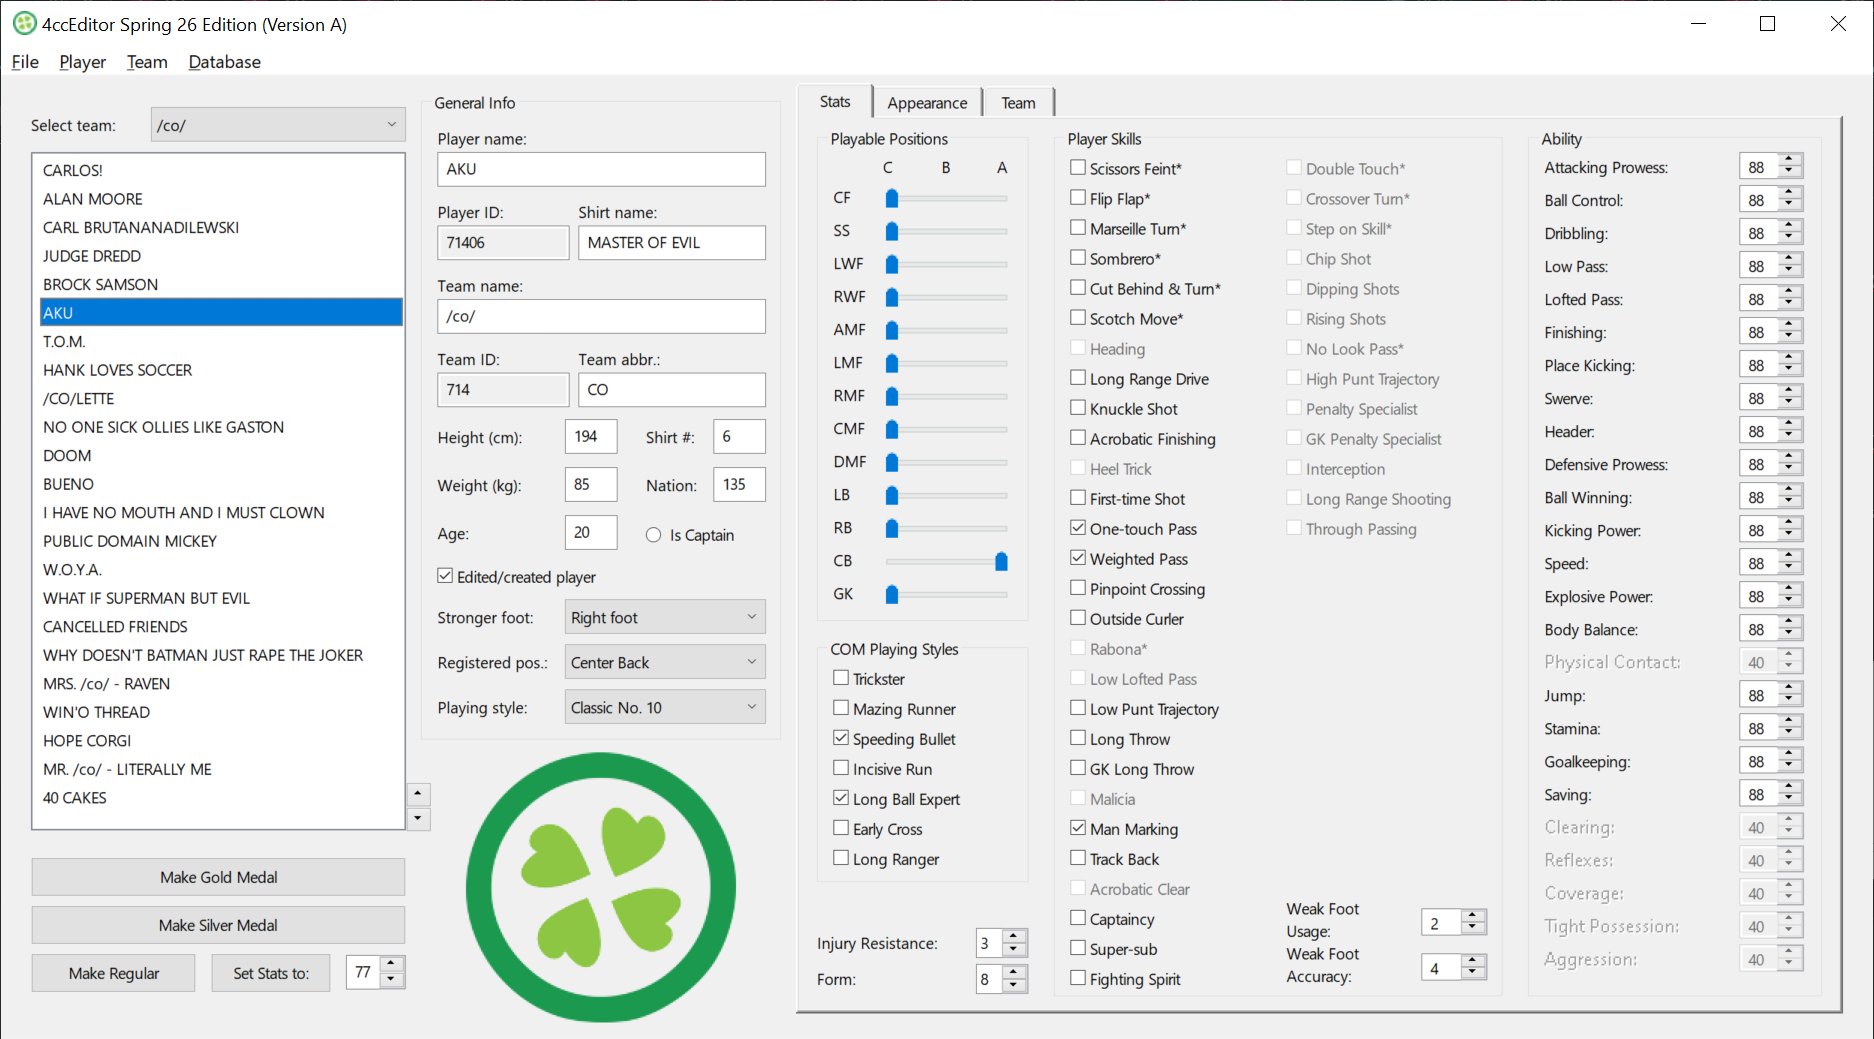1874x1039 pixels.
Task: Move player list down using down arrow button
Action: point(418,819)
